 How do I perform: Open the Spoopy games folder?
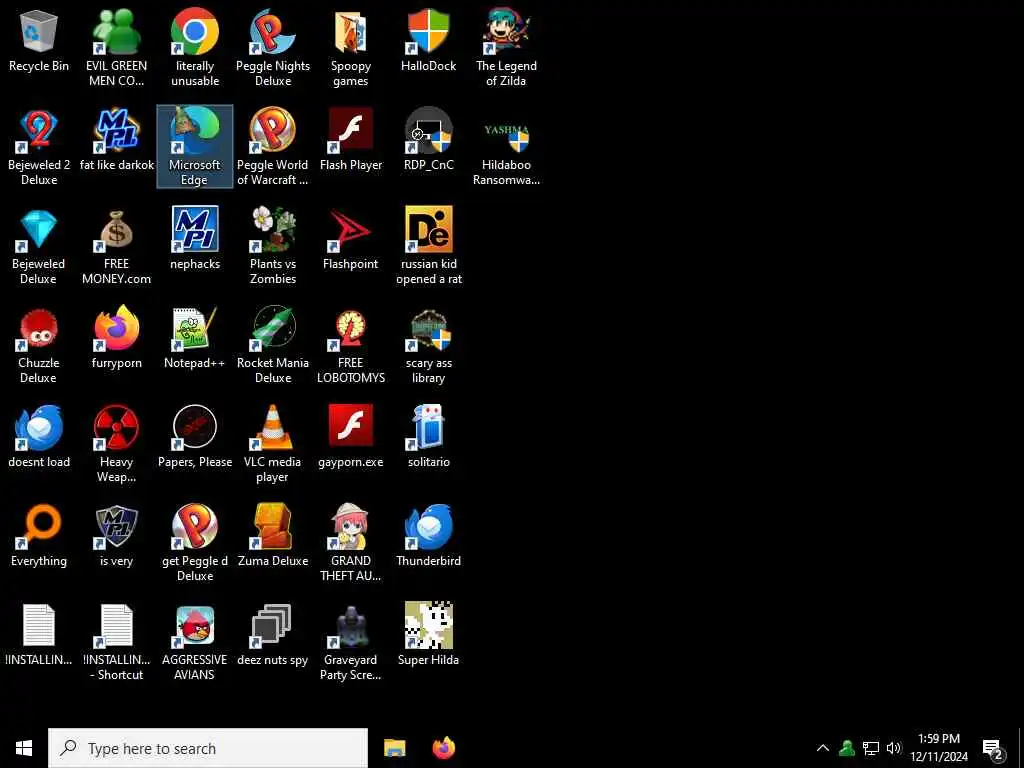[x=351, y=31]
